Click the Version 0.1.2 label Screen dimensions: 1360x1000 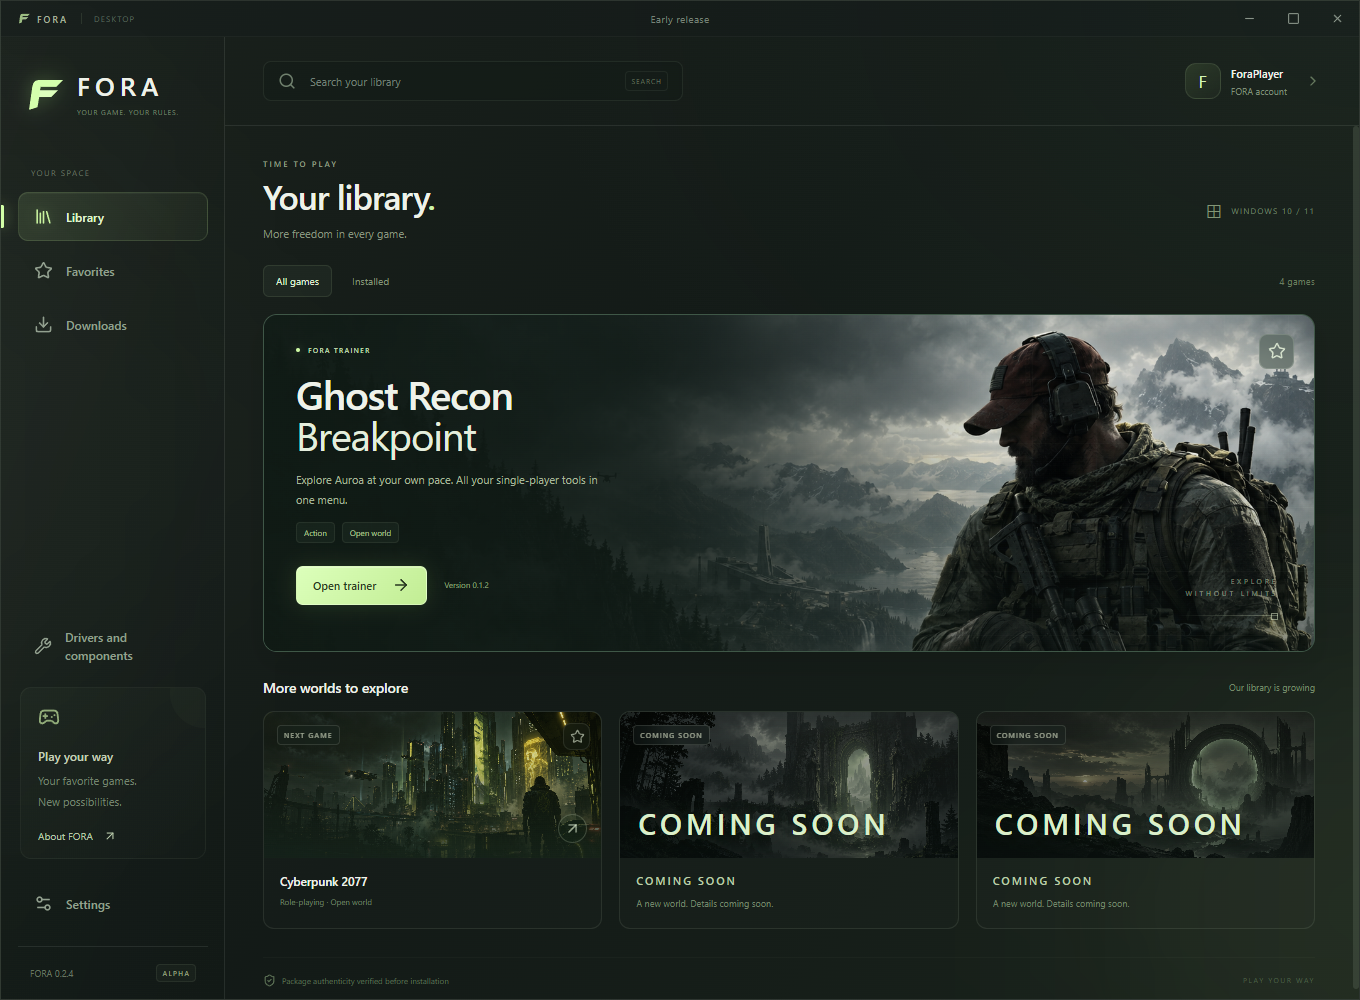pos(466,585)
